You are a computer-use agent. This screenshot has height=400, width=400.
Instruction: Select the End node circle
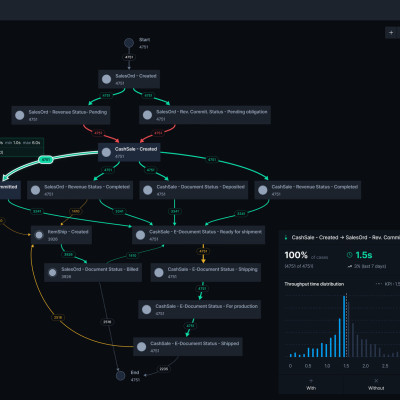120,376
